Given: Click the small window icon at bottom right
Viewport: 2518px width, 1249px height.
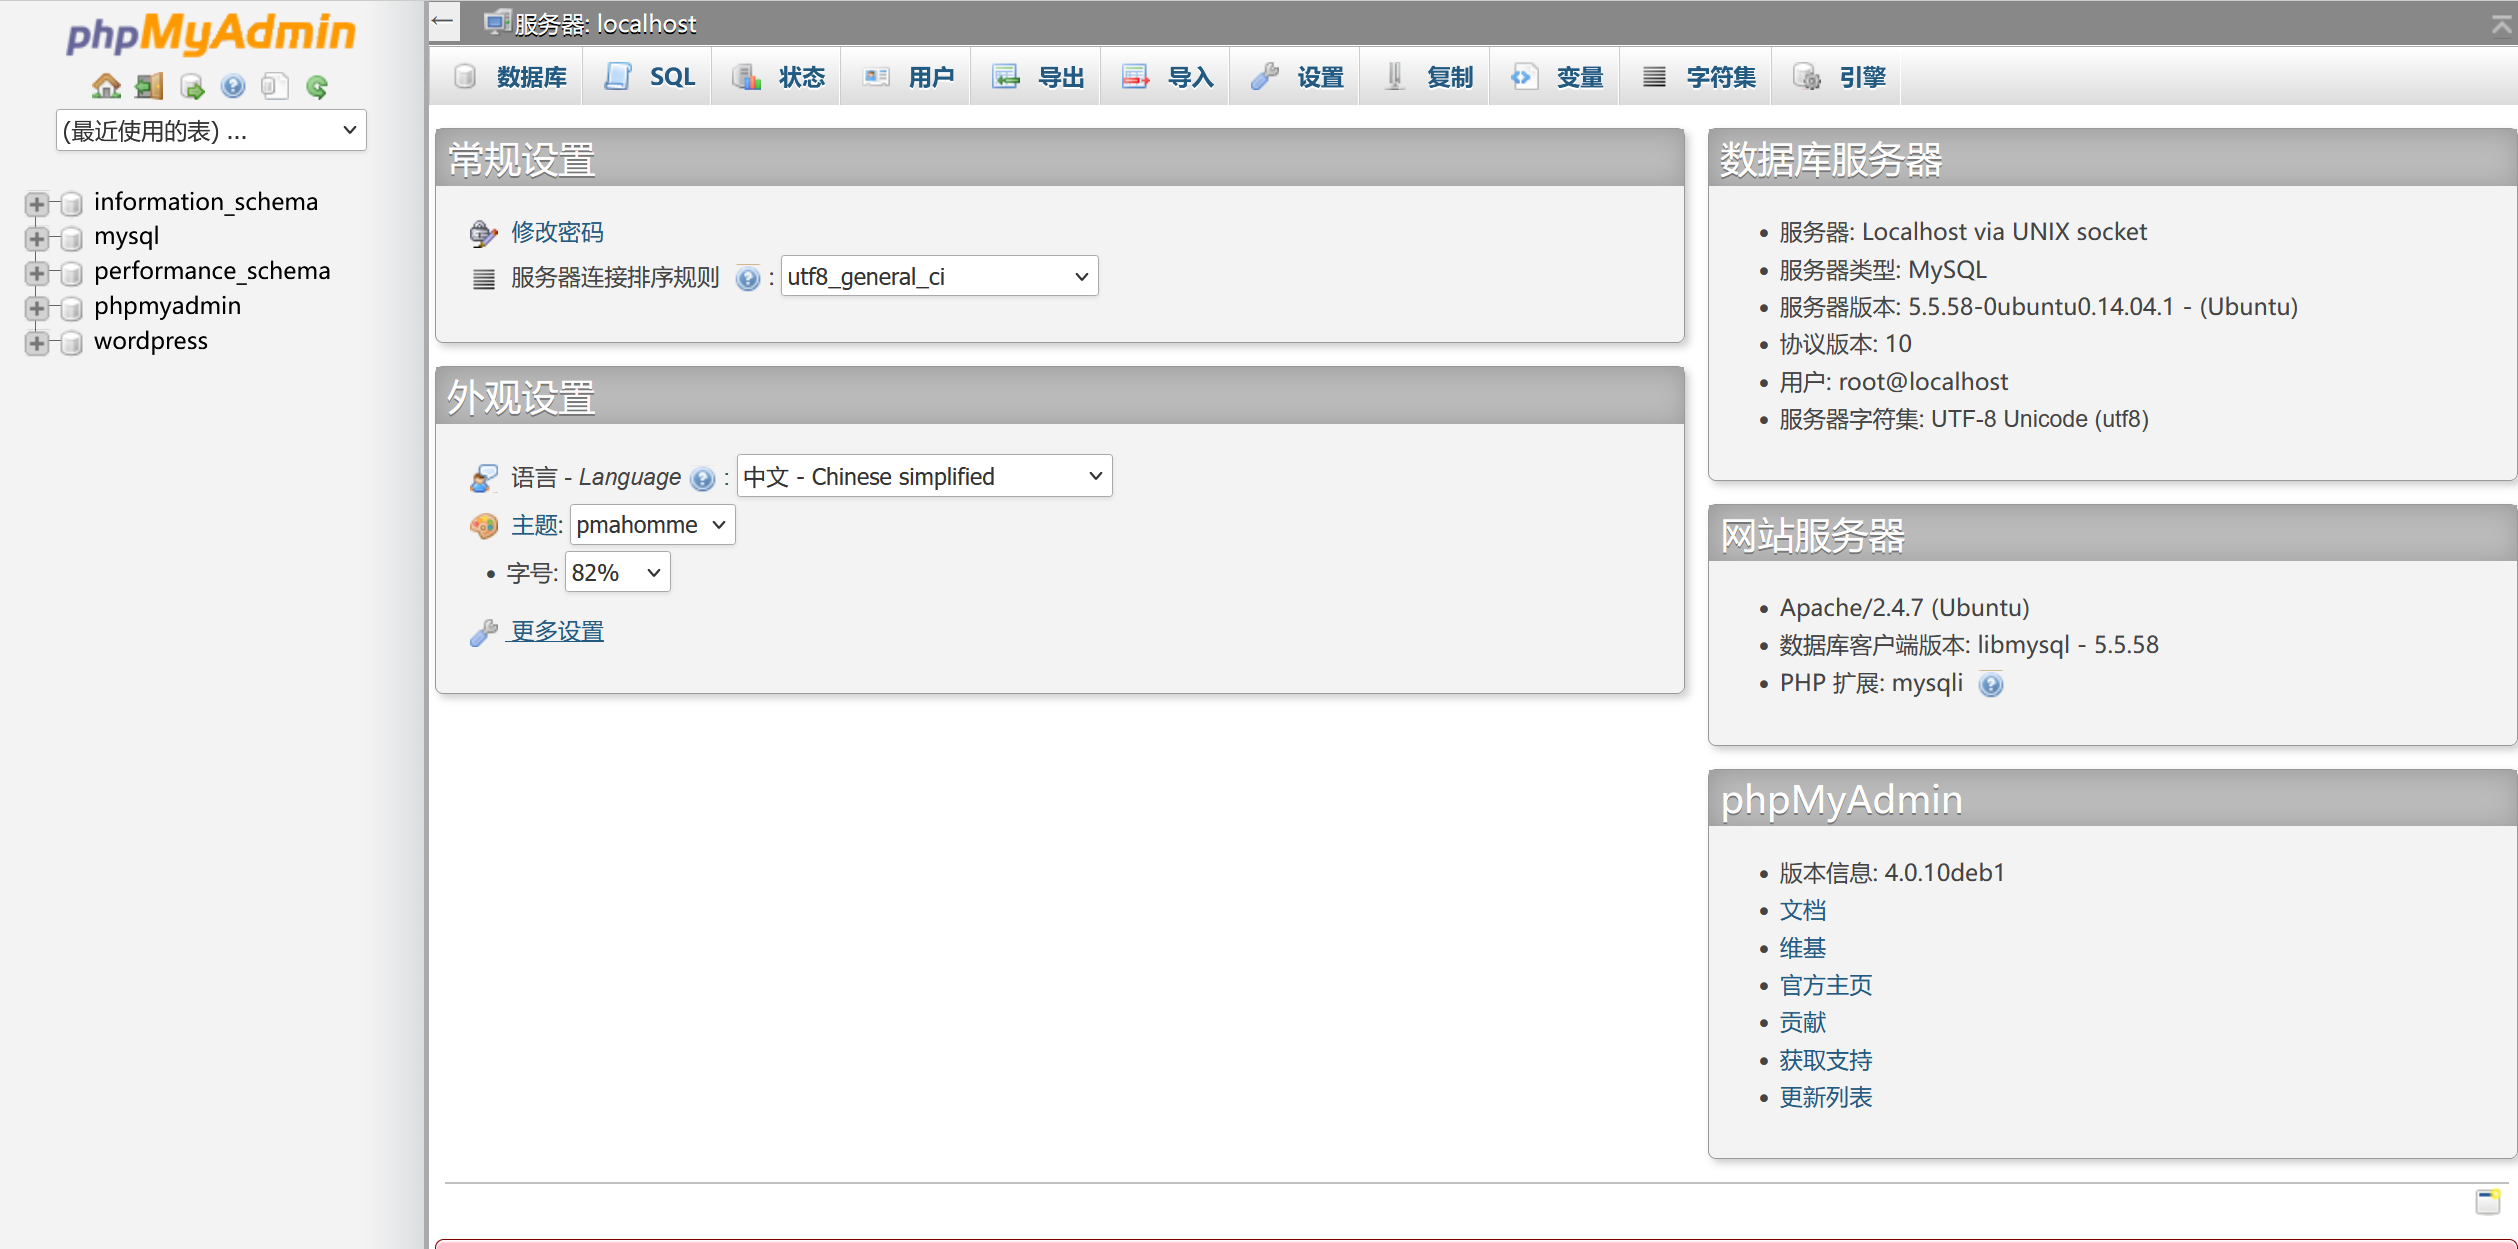Looking at the screenshot, I should pyautogui.click(x=2488, y=1201).
